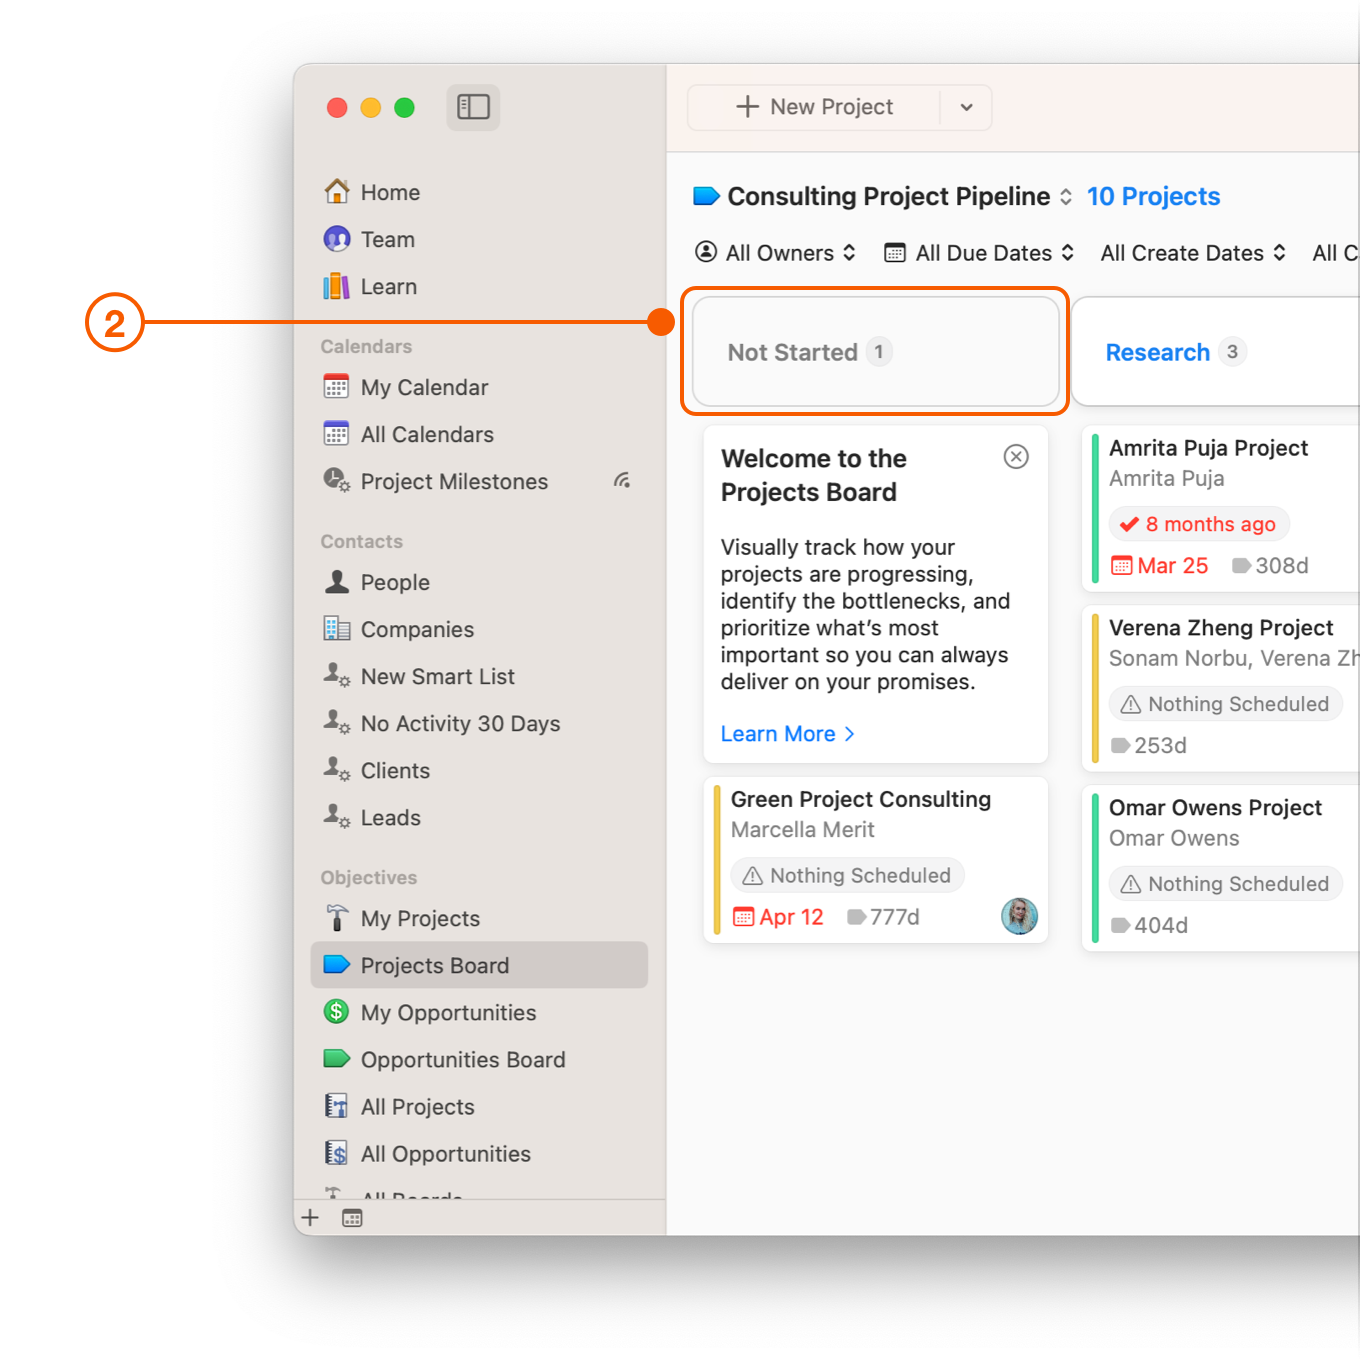This screenshot has height=1360, width=1360.
Task: Open Companies in the sidebar
Action: coord(479,629)
